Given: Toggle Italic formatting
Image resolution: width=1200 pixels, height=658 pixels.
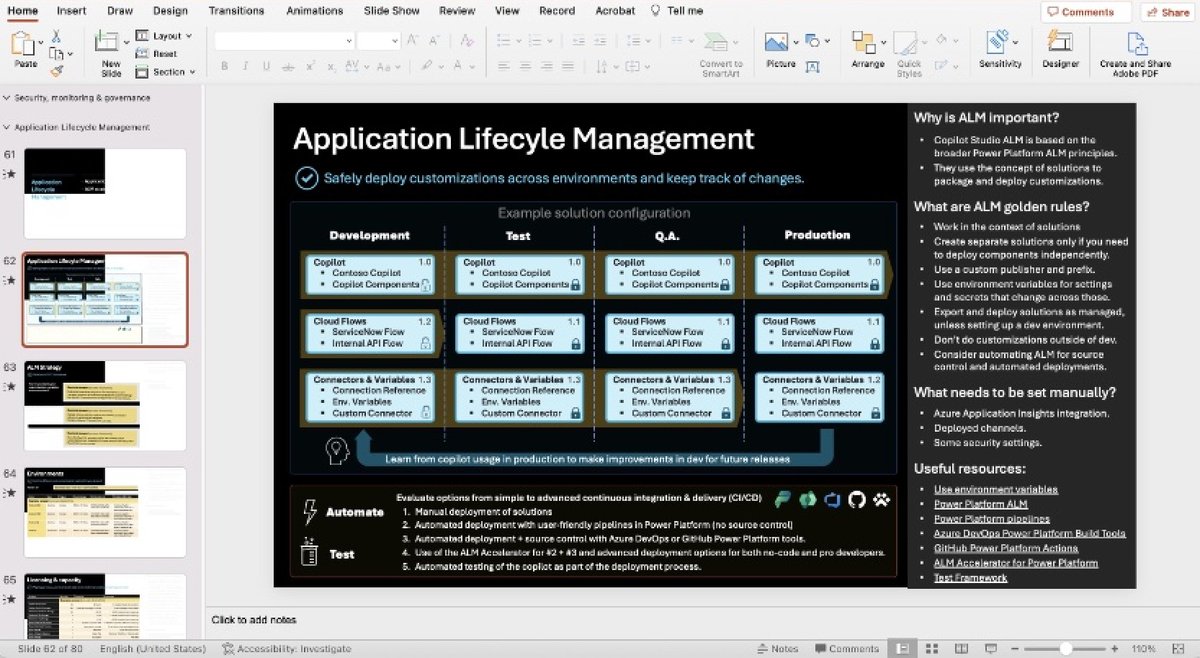Looking at the screenshot, I should coord(246,66).
